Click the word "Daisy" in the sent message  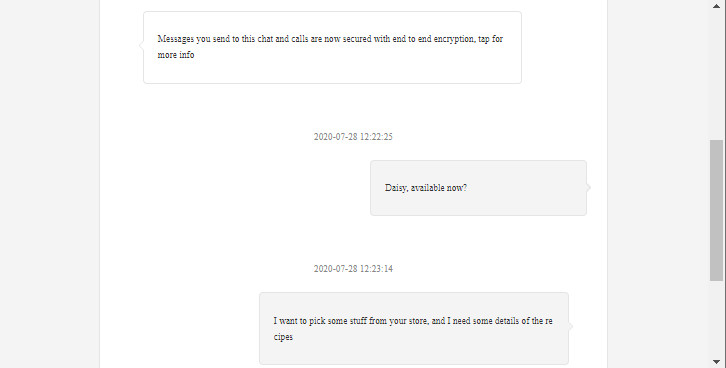[x=396, y=188]
